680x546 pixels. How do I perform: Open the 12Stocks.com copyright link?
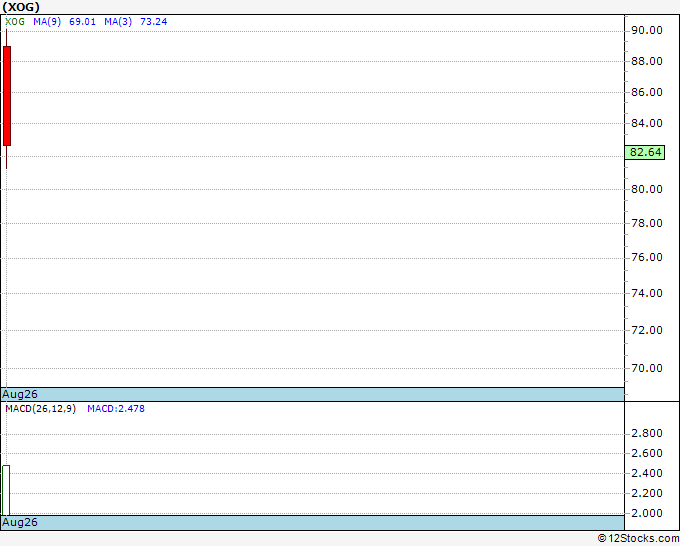point(638,539)
